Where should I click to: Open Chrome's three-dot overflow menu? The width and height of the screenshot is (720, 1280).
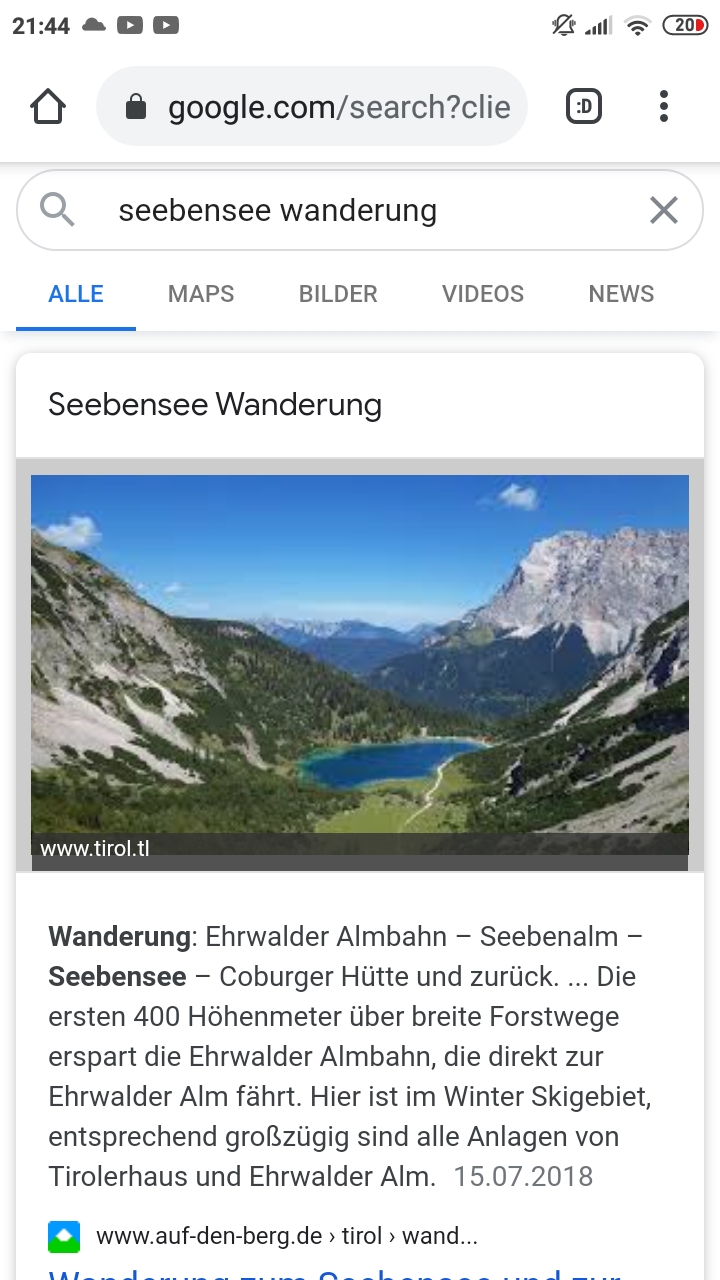[663, 107]
